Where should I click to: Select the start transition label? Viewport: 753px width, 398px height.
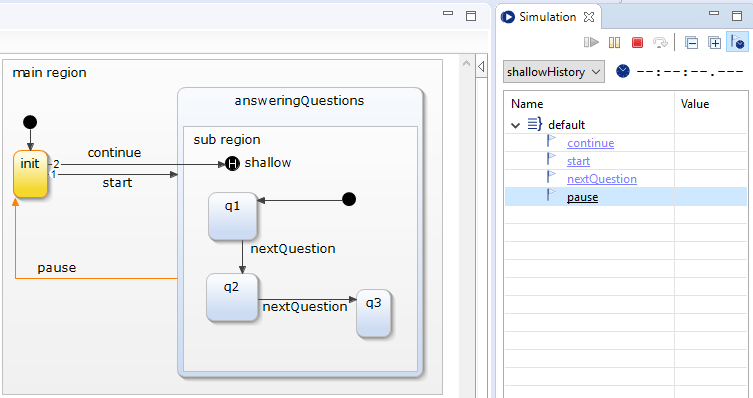click(117, 183)
